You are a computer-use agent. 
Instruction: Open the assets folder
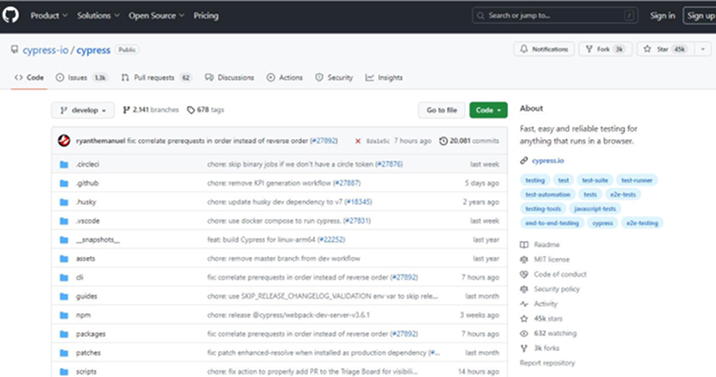tap(85, 258)
